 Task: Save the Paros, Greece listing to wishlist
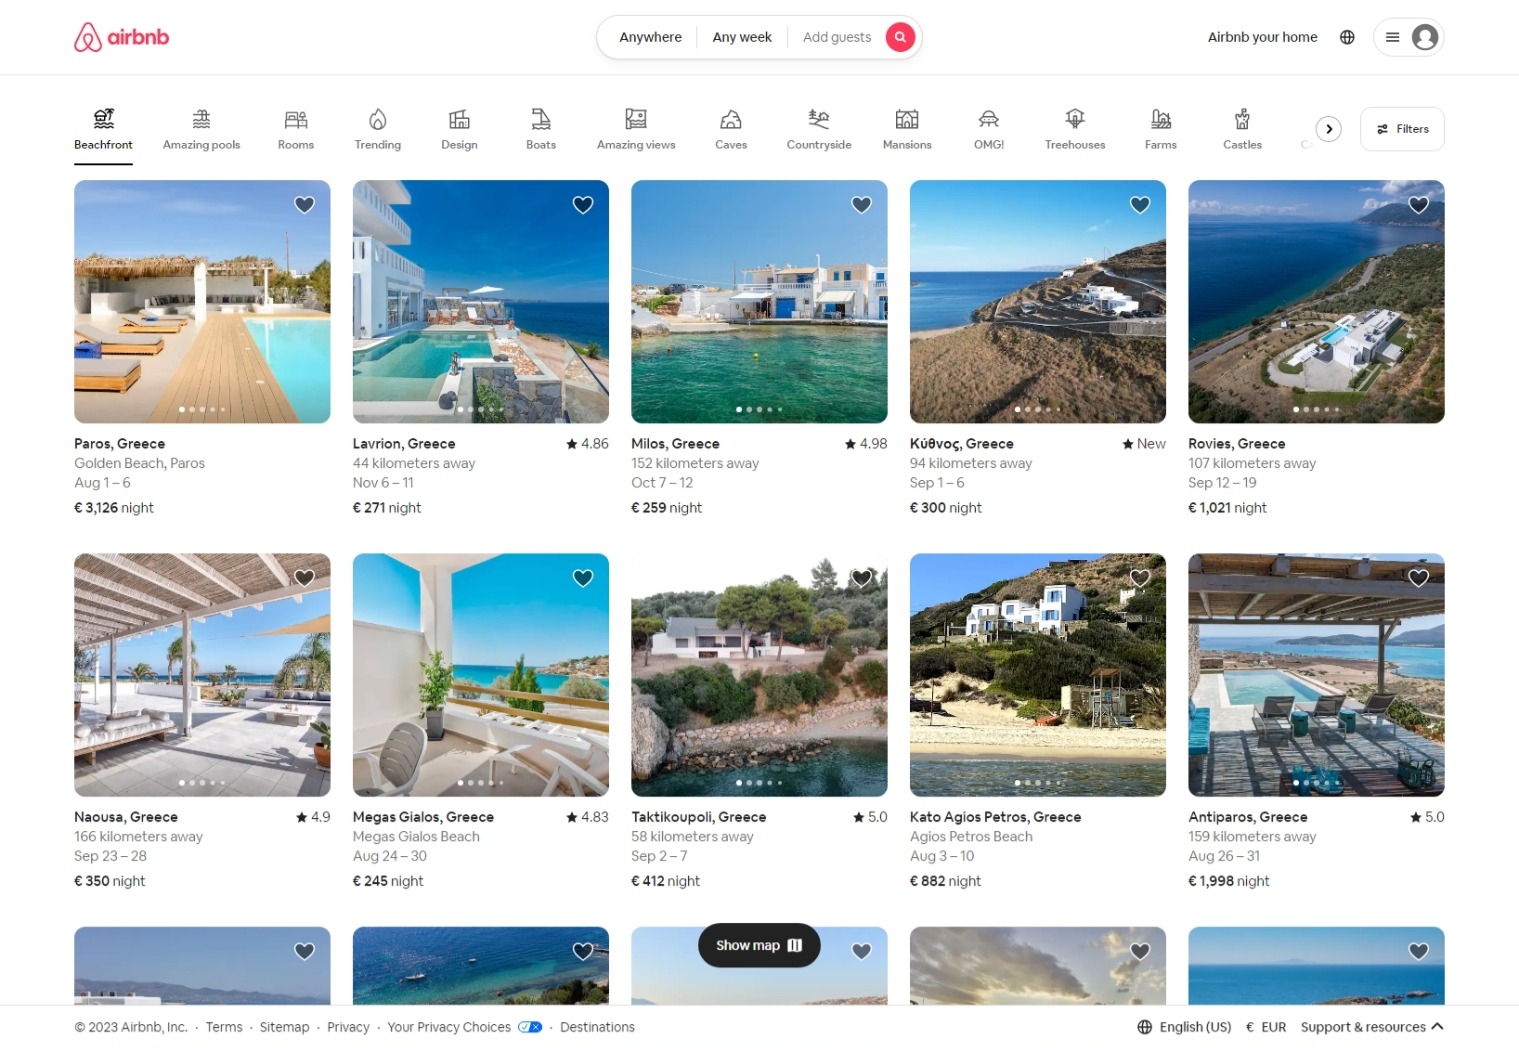pyautogui.click(x=304, y=205)
